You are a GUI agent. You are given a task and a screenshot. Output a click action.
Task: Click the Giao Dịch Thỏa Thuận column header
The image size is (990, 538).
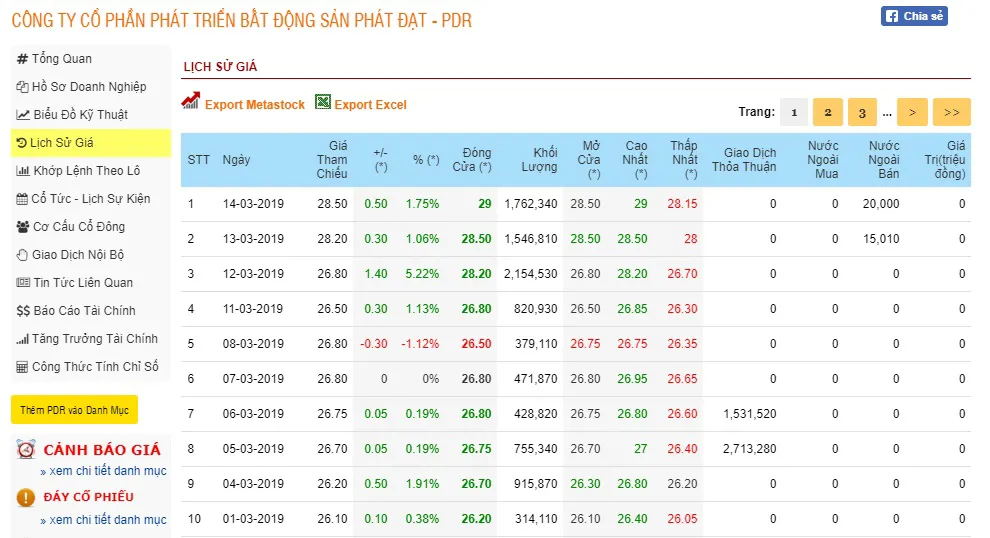744,160
